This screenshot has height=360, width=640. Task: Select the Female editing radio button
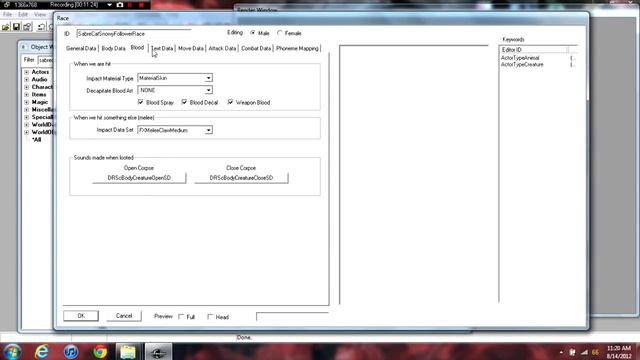pyautogui.click(x=280, y=33)
